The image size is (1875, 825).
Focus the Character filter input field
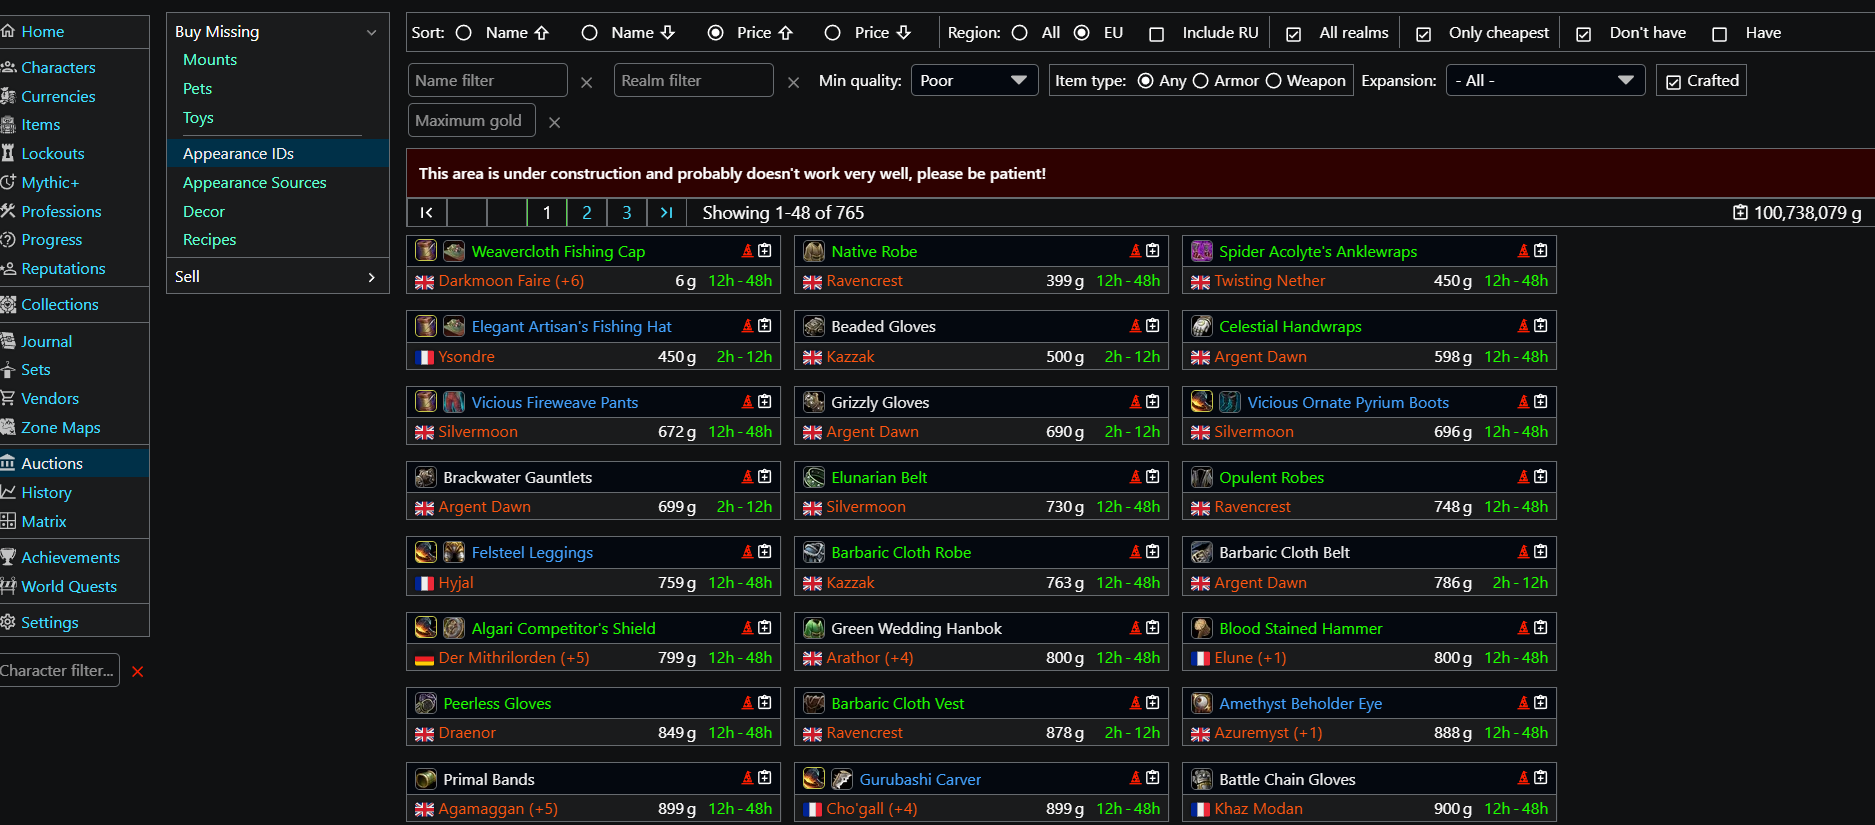tap(59, 670)
